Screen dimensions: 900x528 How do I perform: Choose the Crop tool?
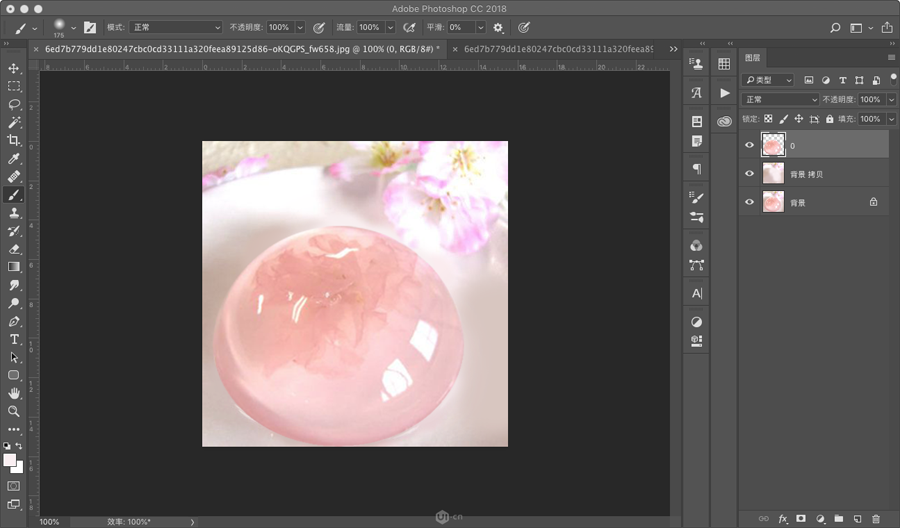pos(14,140)
